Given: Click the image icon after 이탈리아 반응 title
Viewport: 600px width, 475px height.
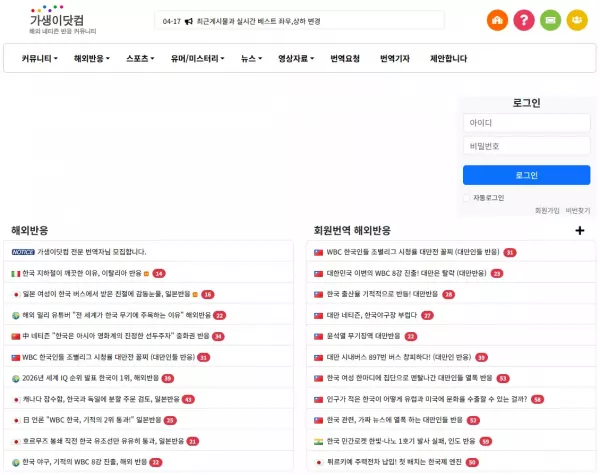Looking at the screenshot, I should pos(146,273).
